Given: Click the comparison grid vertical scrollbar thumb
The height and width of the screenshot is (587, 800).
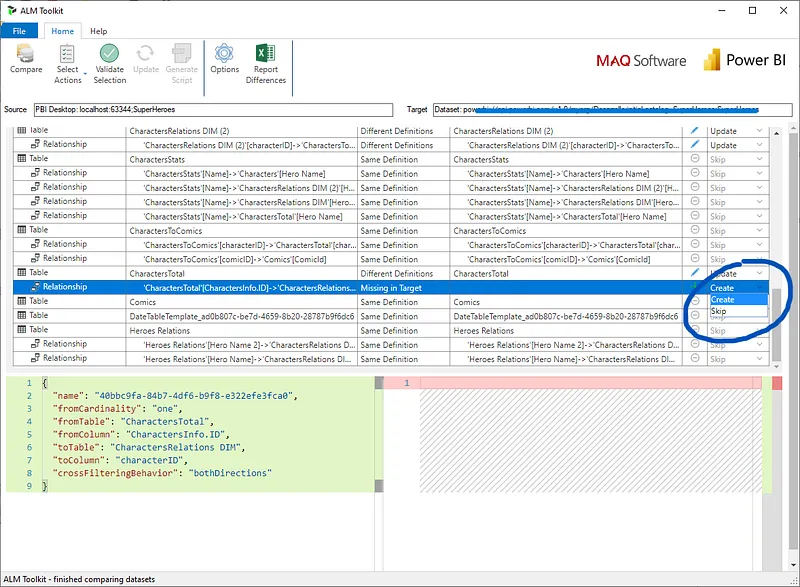Looking at the screenshot, I should pos(776,324).
